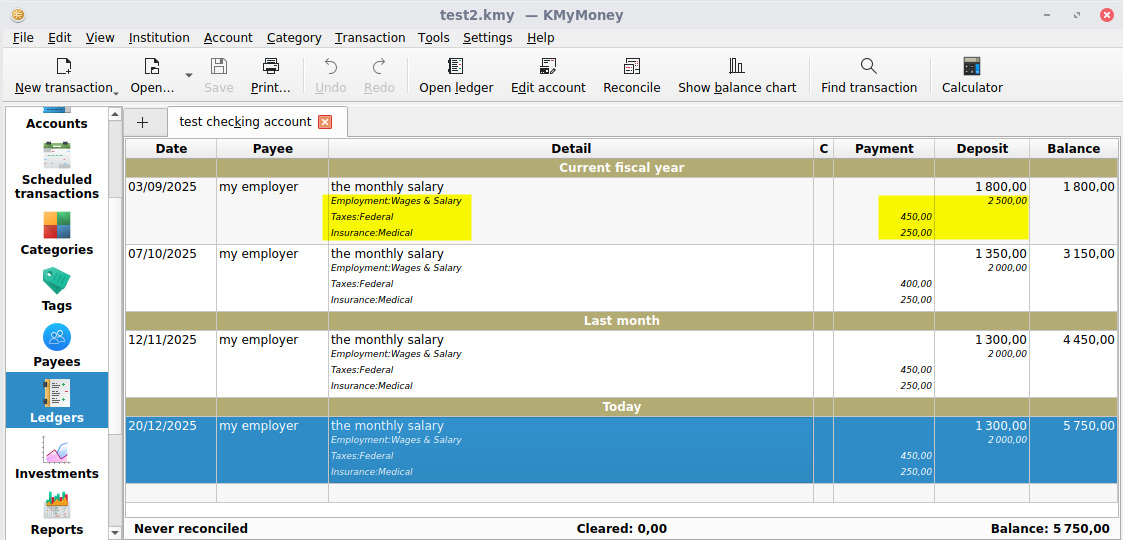
Task: Click the Print toolbar icon
Action: (270, 67)
